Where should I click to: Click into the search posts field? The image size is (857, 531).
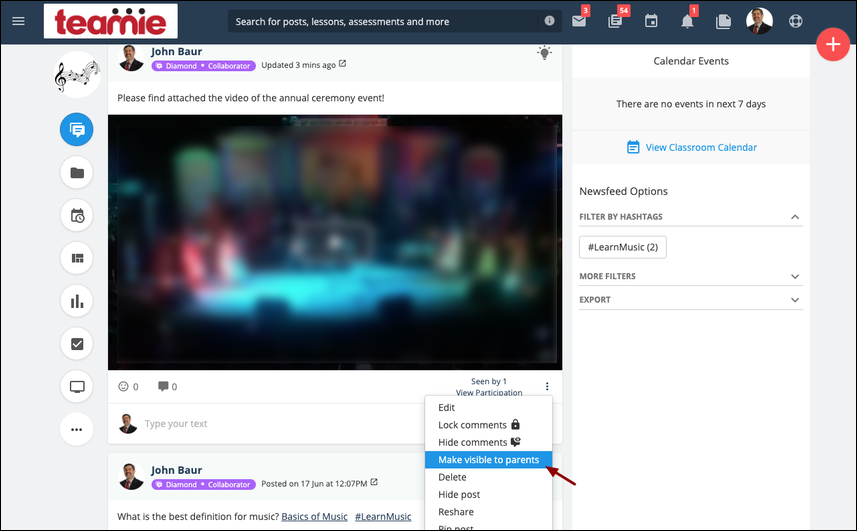click(x=383, y=21)
